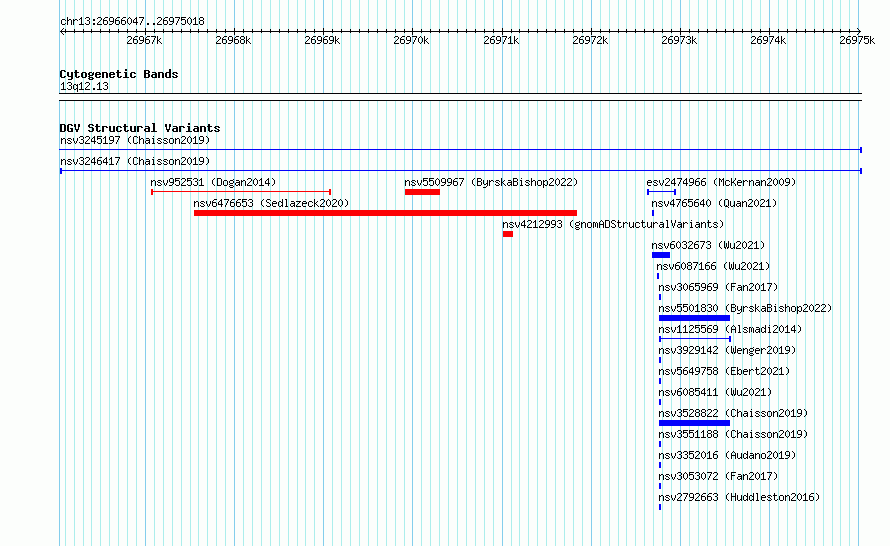Click the long red nsv6476653 bar
This screenshot has width=890, height=546.
pyautogui.click(x=385, y=213)
